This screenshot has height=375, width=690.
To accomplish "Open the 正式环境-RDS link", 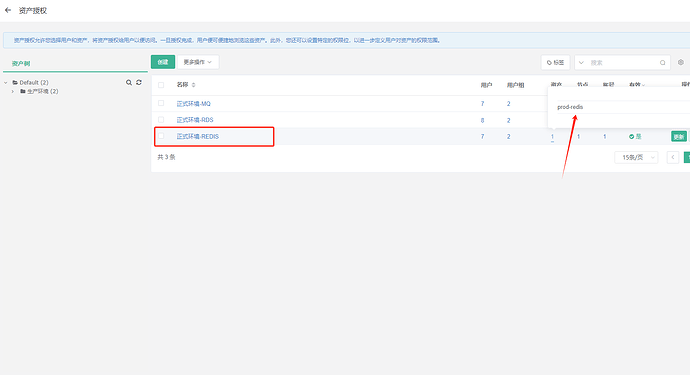I will pyautogui.click(x=195, y=120).
